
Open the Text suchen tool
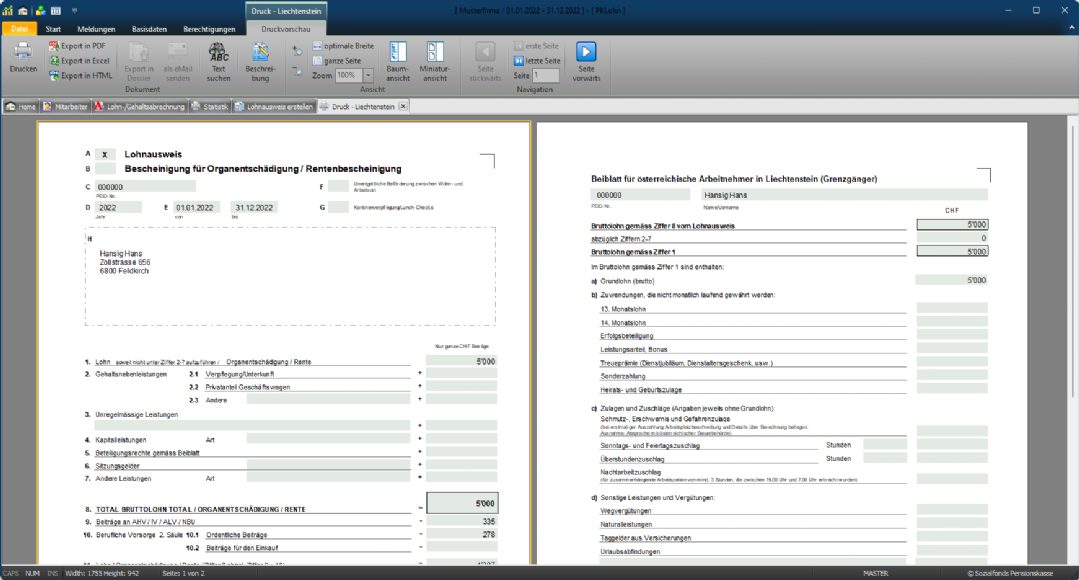(x=218, y=60)
